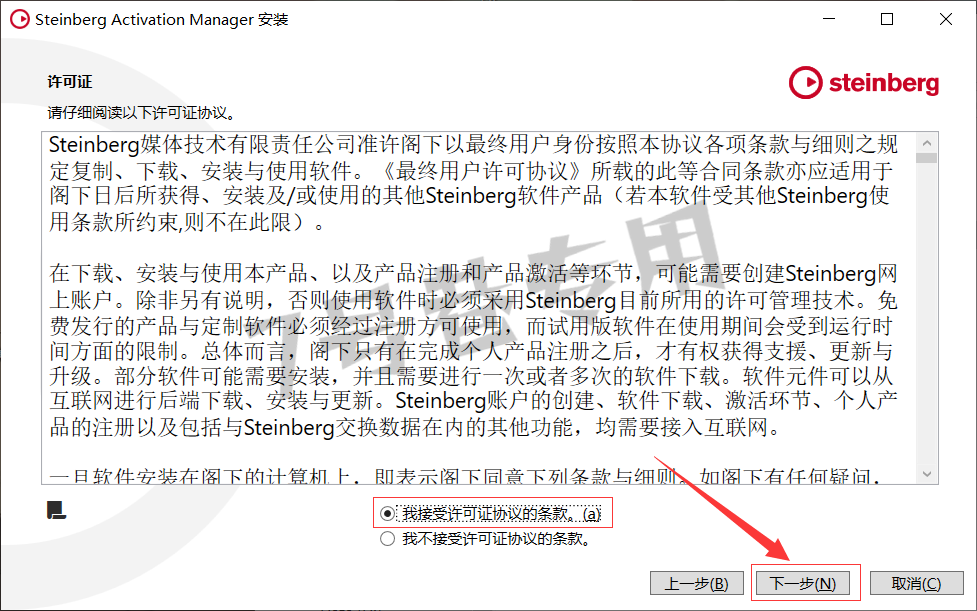Select 我不接受许可证协议的条款 radio button
The image size is (977, 611).
click(x=387, y=539)
